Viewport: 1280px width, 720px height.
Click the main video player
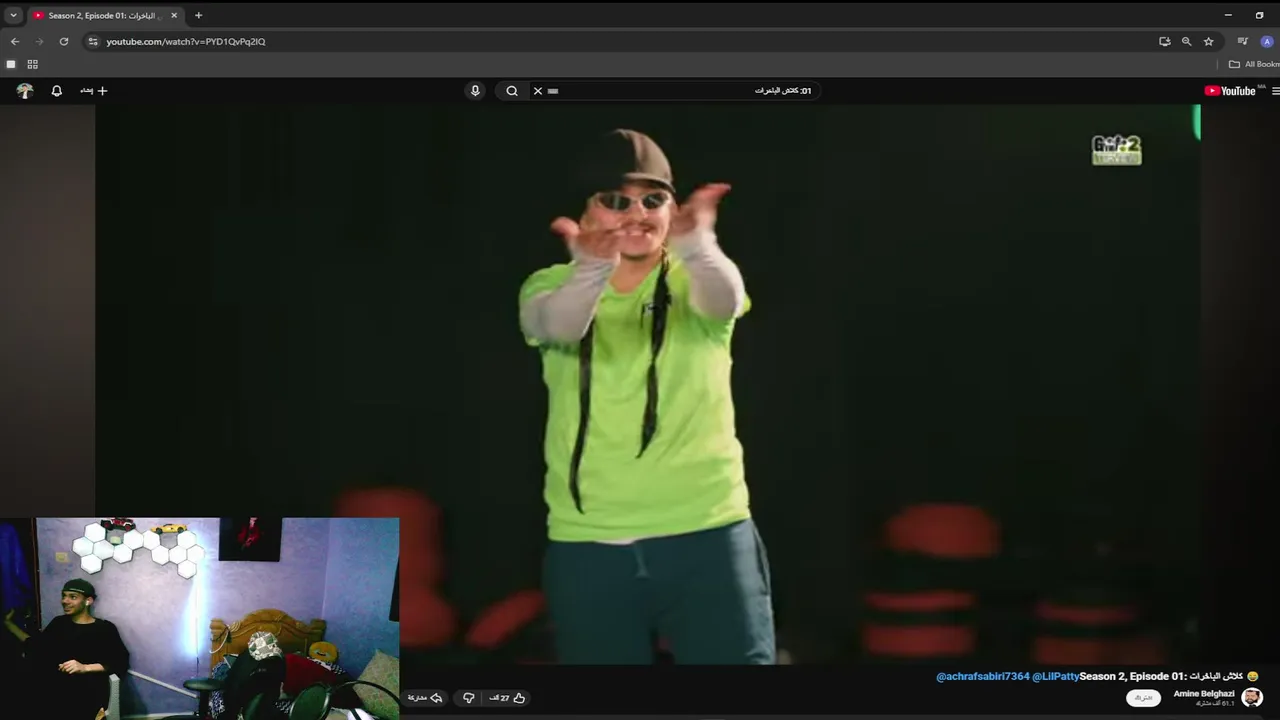648,384
